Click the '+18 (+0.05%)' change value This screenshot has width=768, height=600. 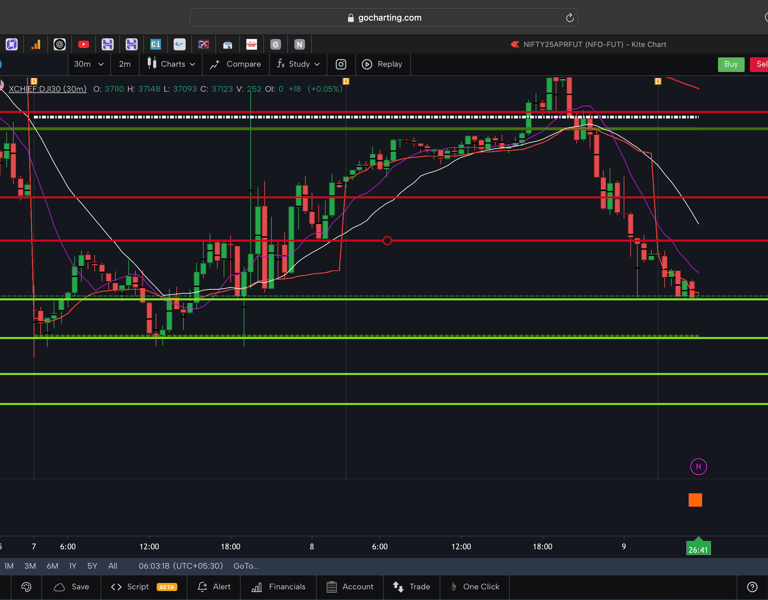coord(315,89)
